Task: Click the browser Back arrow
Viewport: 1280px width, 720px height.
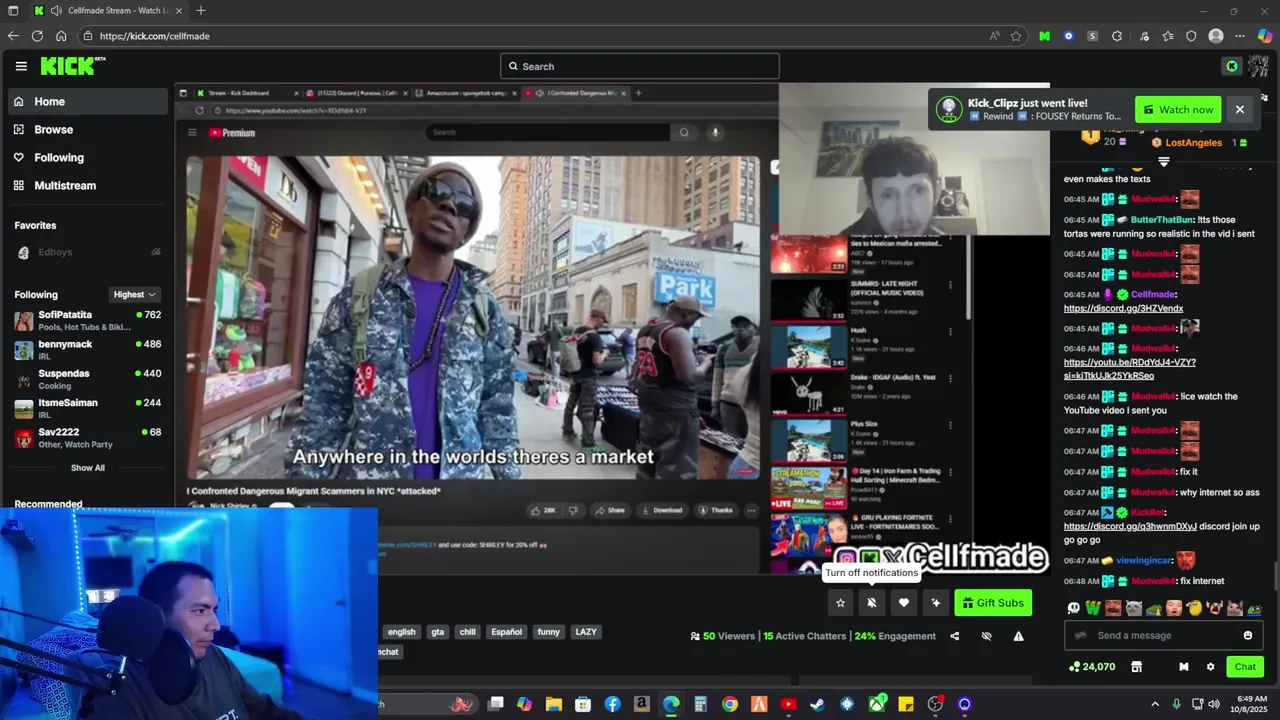Action: (13, 36)
